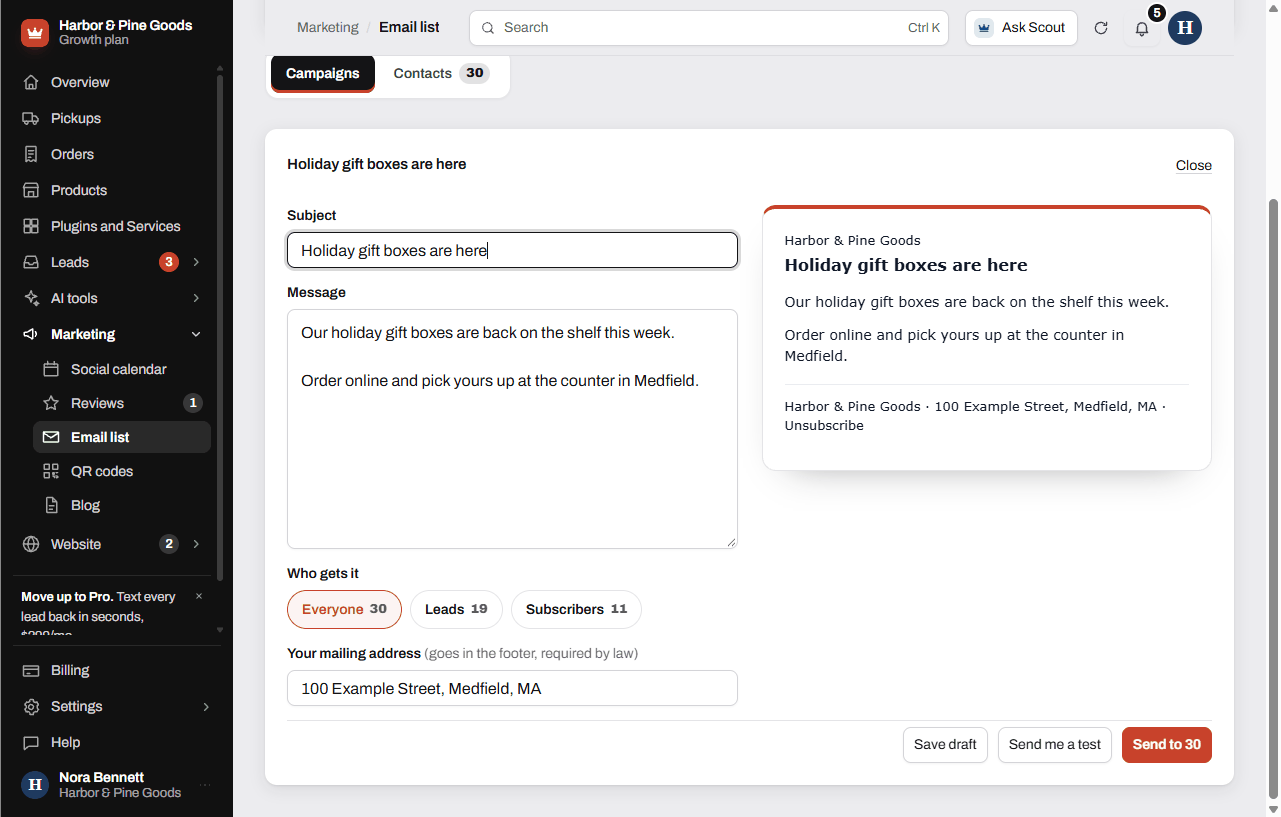1281x817 pixels.
Task: Select the Leads 19 audience
Action: [456, 609]
